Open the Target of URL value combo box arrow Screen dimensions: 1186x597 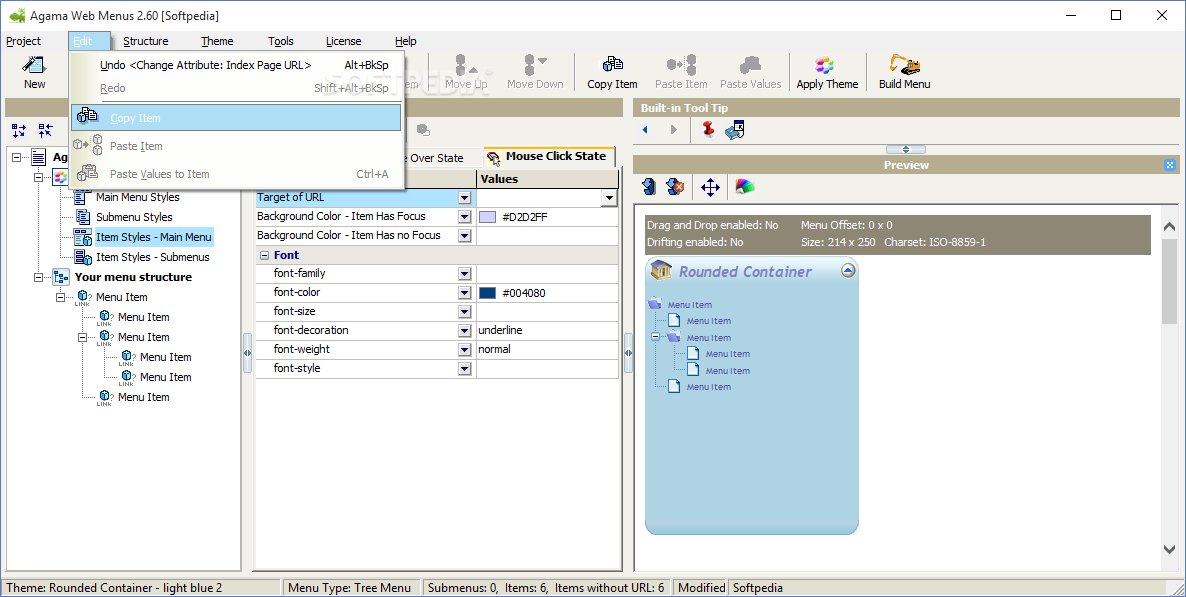[608, 198]
